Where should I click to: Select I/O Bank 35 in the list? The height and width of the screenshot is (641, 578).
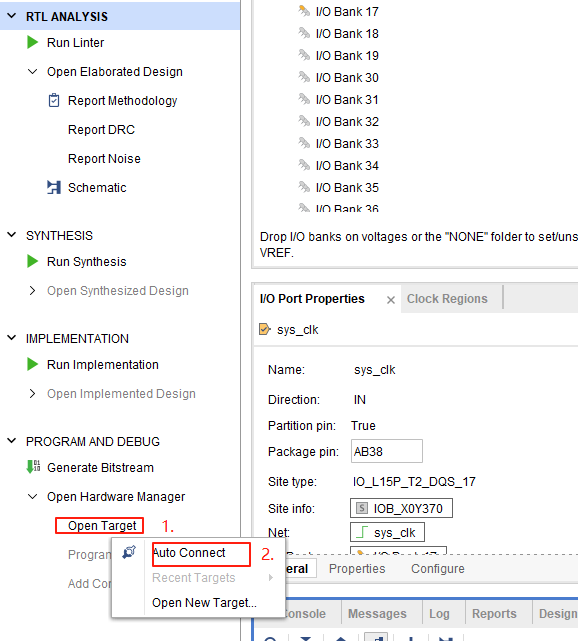(347, 188)
